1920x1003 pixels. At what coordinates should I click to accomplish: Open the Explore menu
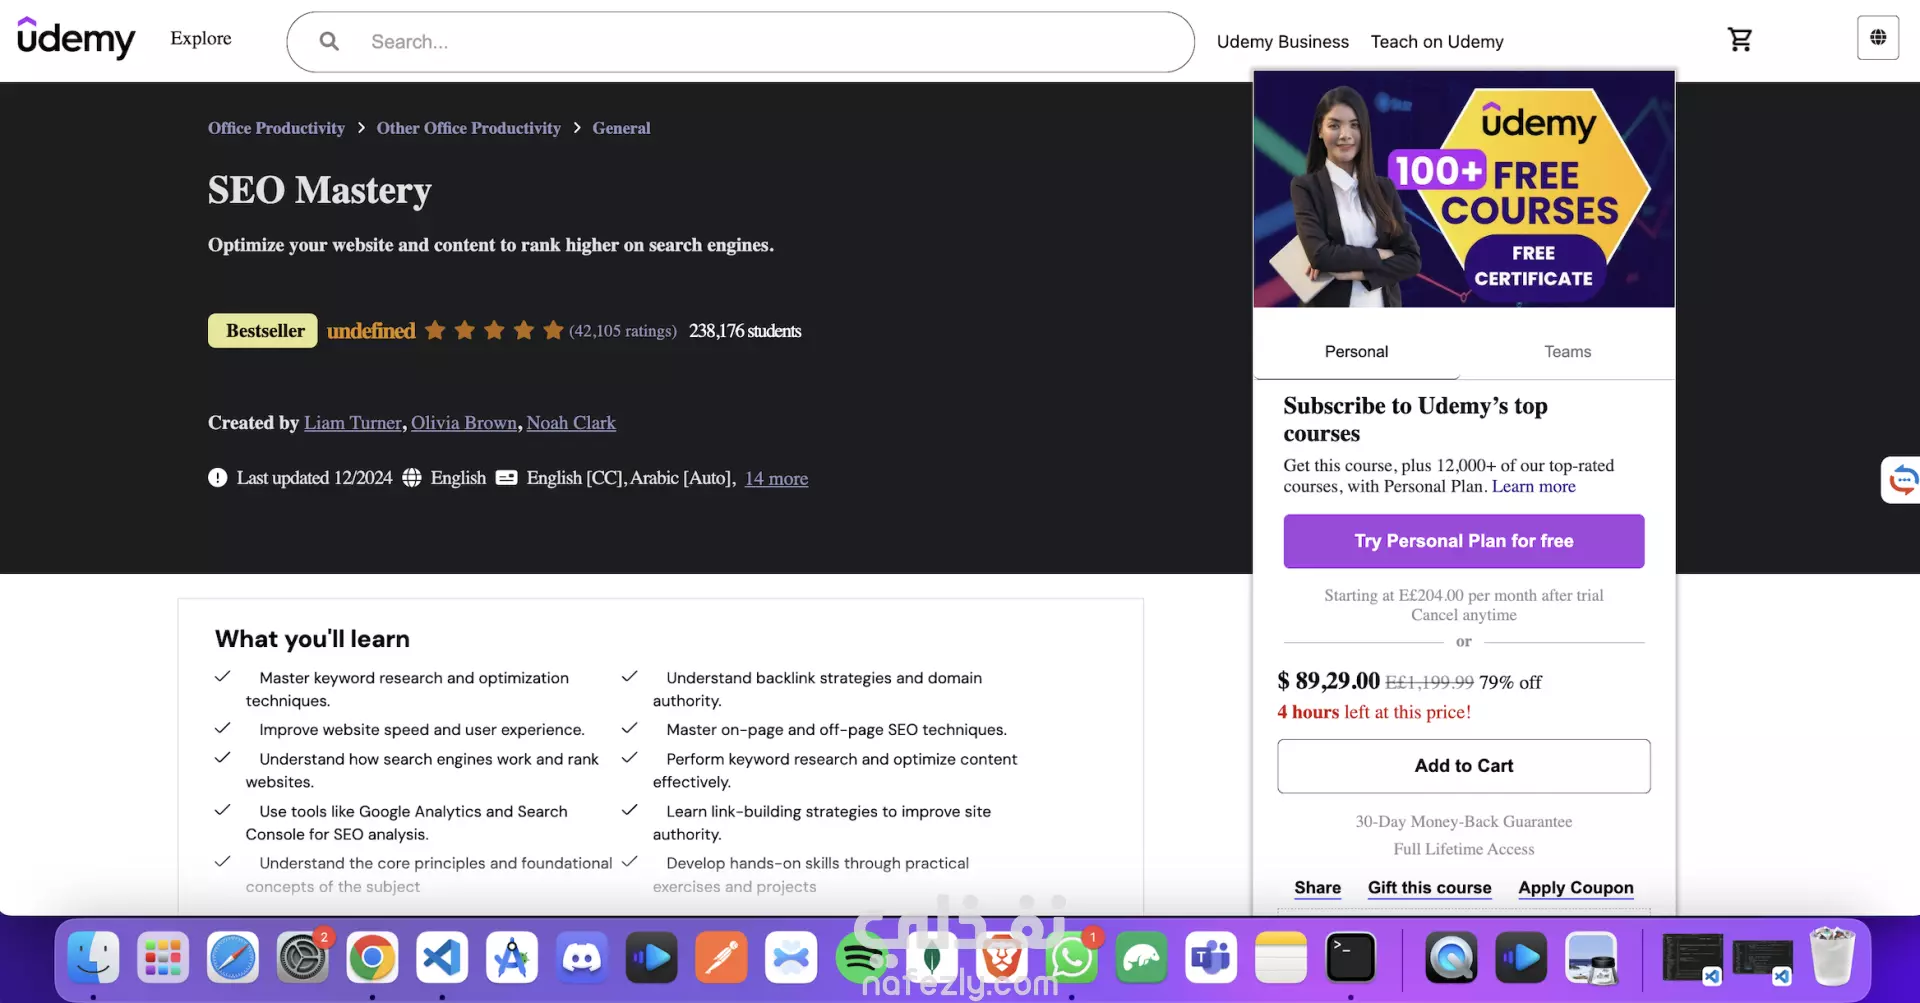coord(201,38)
